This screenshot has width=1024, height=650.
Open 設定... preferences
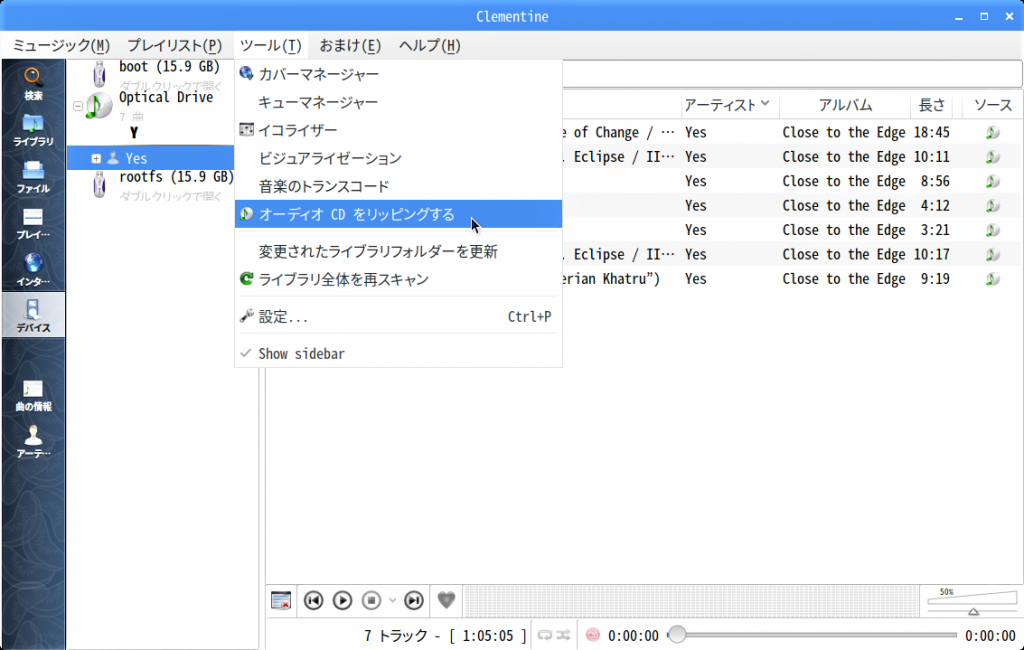[398, 317]
